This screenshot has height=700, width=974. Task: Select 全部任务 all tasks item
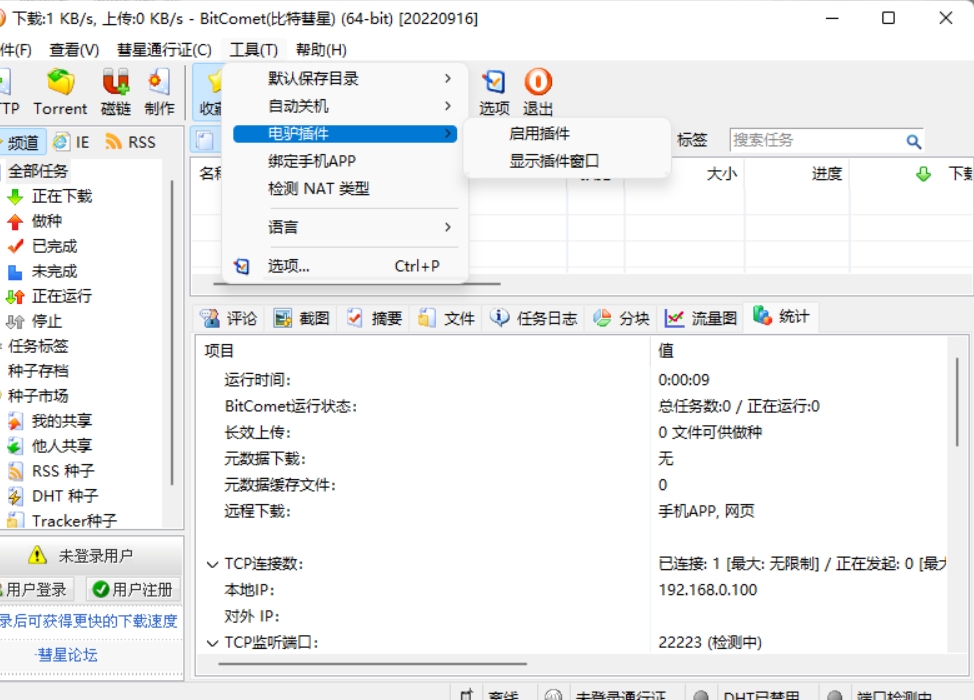tap(37, 171)
